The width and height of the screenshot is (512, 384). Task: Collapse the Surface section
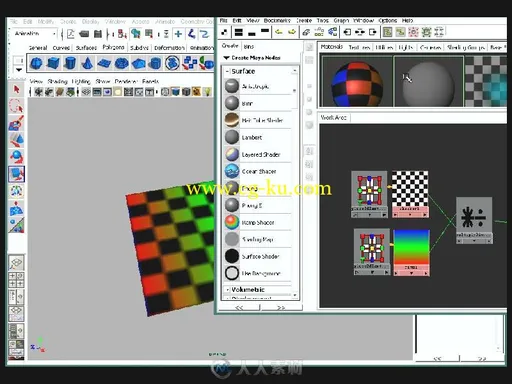pyautogui.click(x=227, y=71)
